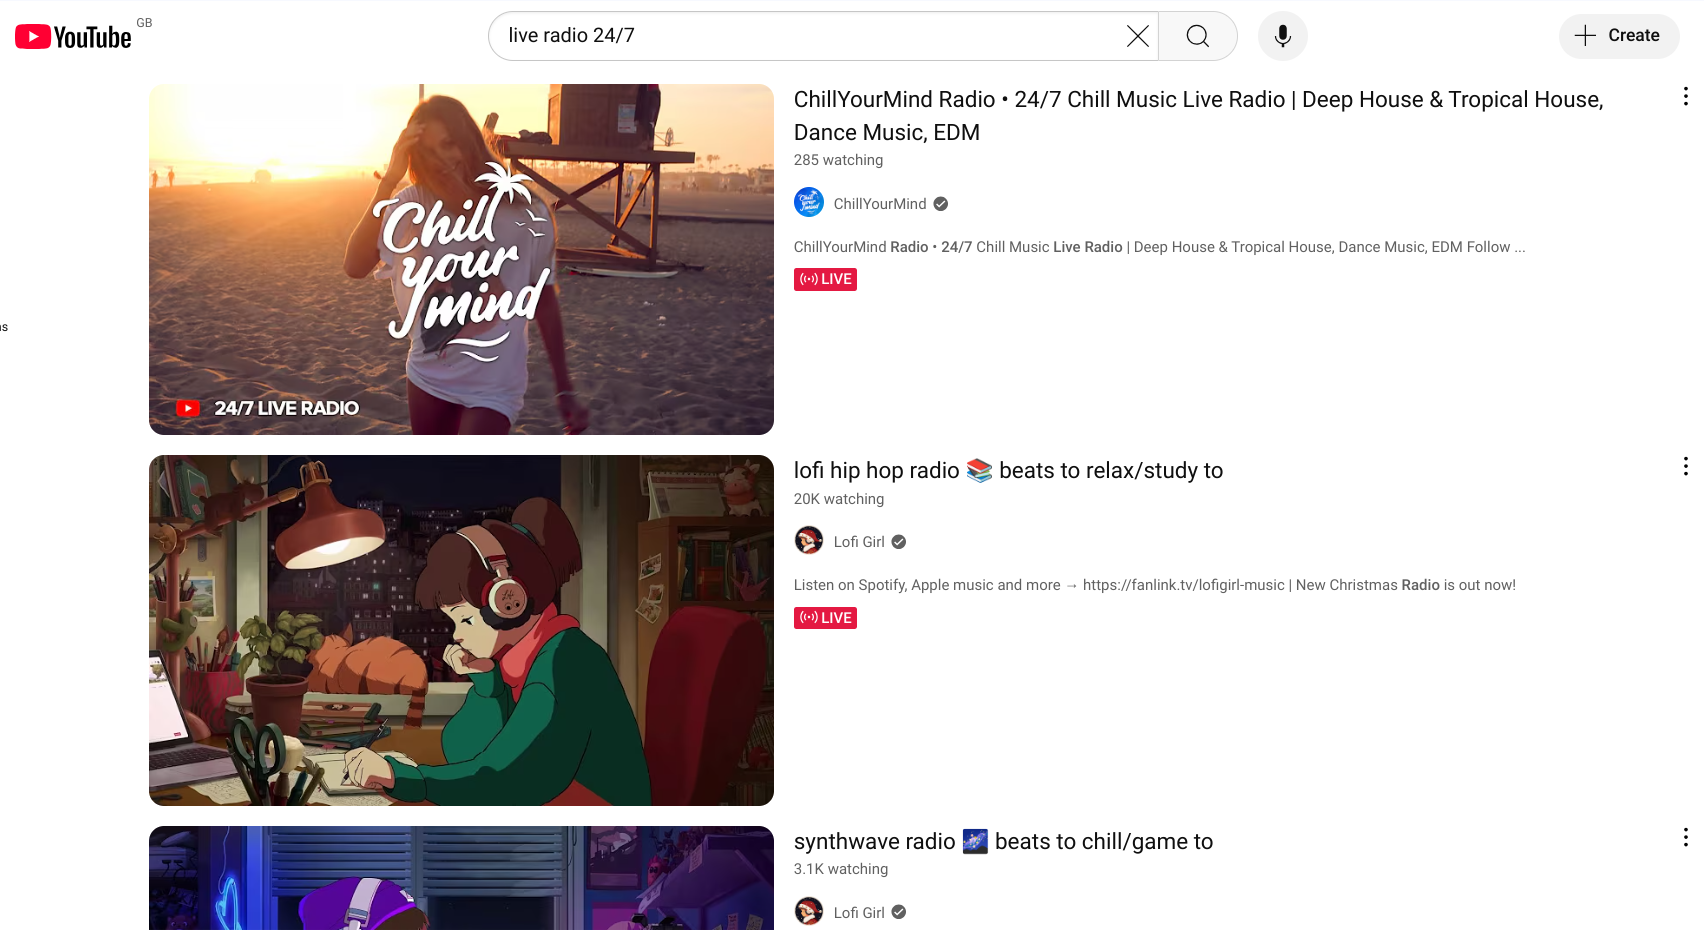Click LIVE badge of lofi hip hop radio
This screenshot has width=1704, height=930.
click(x=825, y=618)
